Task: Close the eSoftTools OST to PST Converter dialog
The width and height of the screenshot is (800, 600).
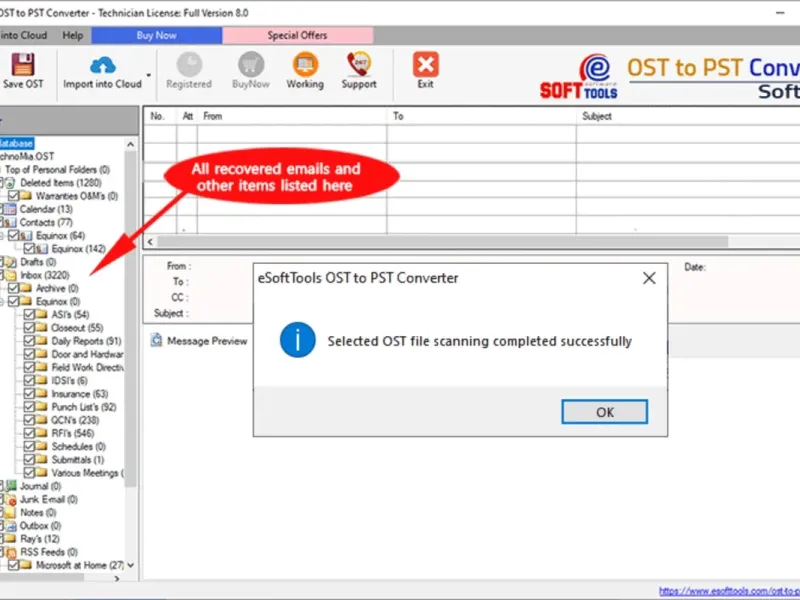Action: 649,278
